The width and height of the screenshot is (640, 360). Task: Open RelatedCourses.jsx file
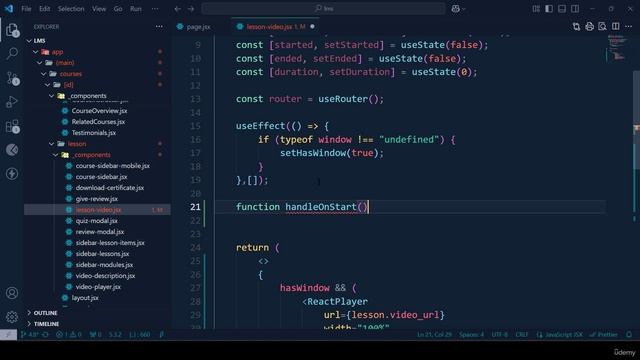(x=98, y=122)
